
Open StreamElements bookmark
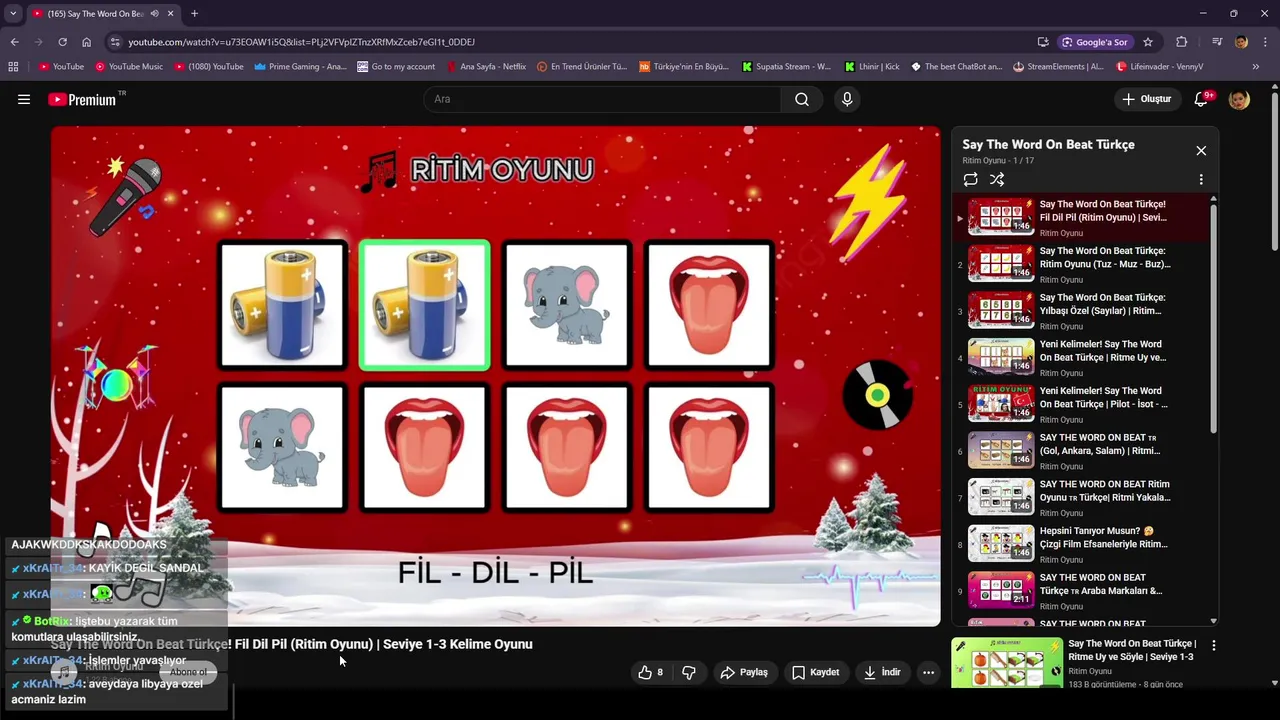click(x=1058, y=67)
